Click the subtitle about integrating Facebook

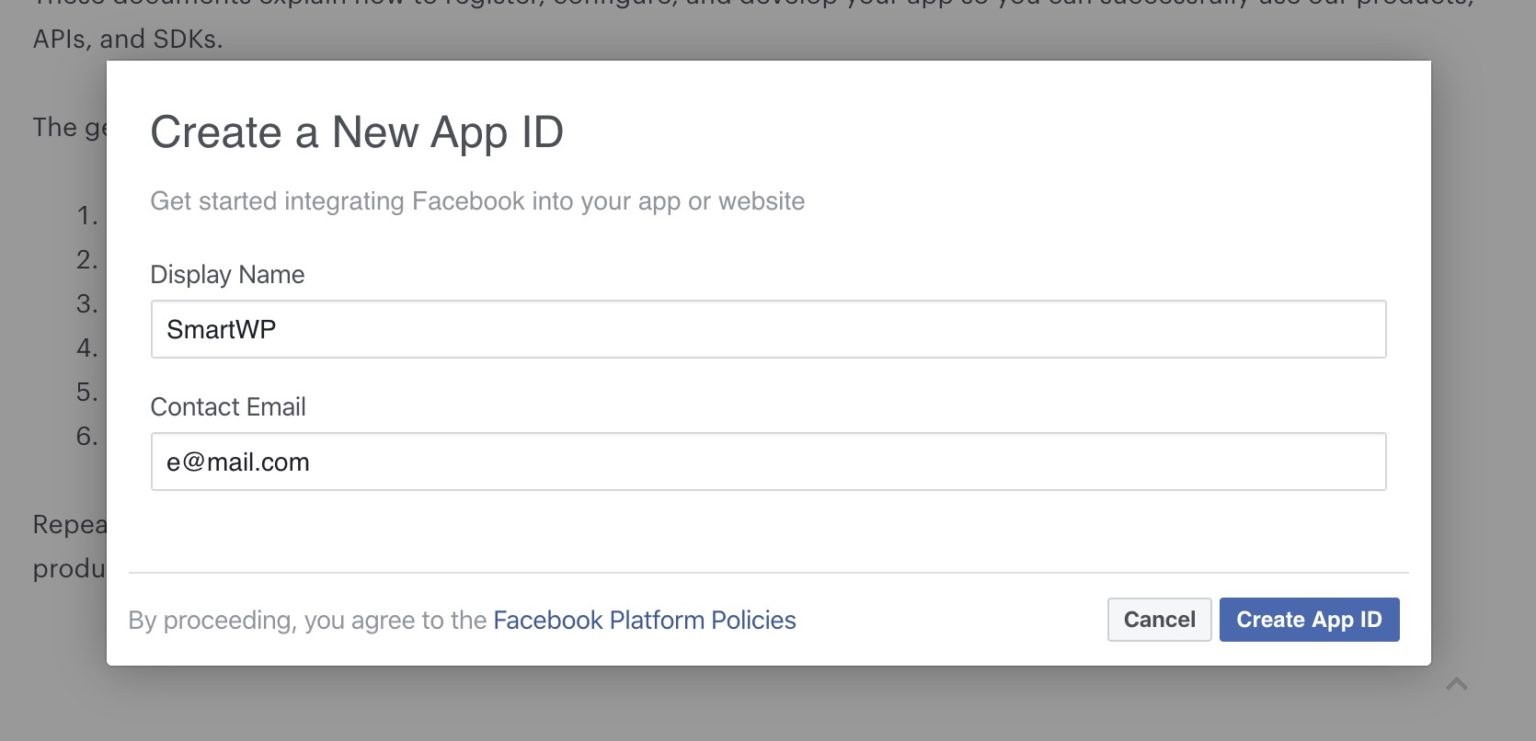pyautogui.click(x=477, y=201)
